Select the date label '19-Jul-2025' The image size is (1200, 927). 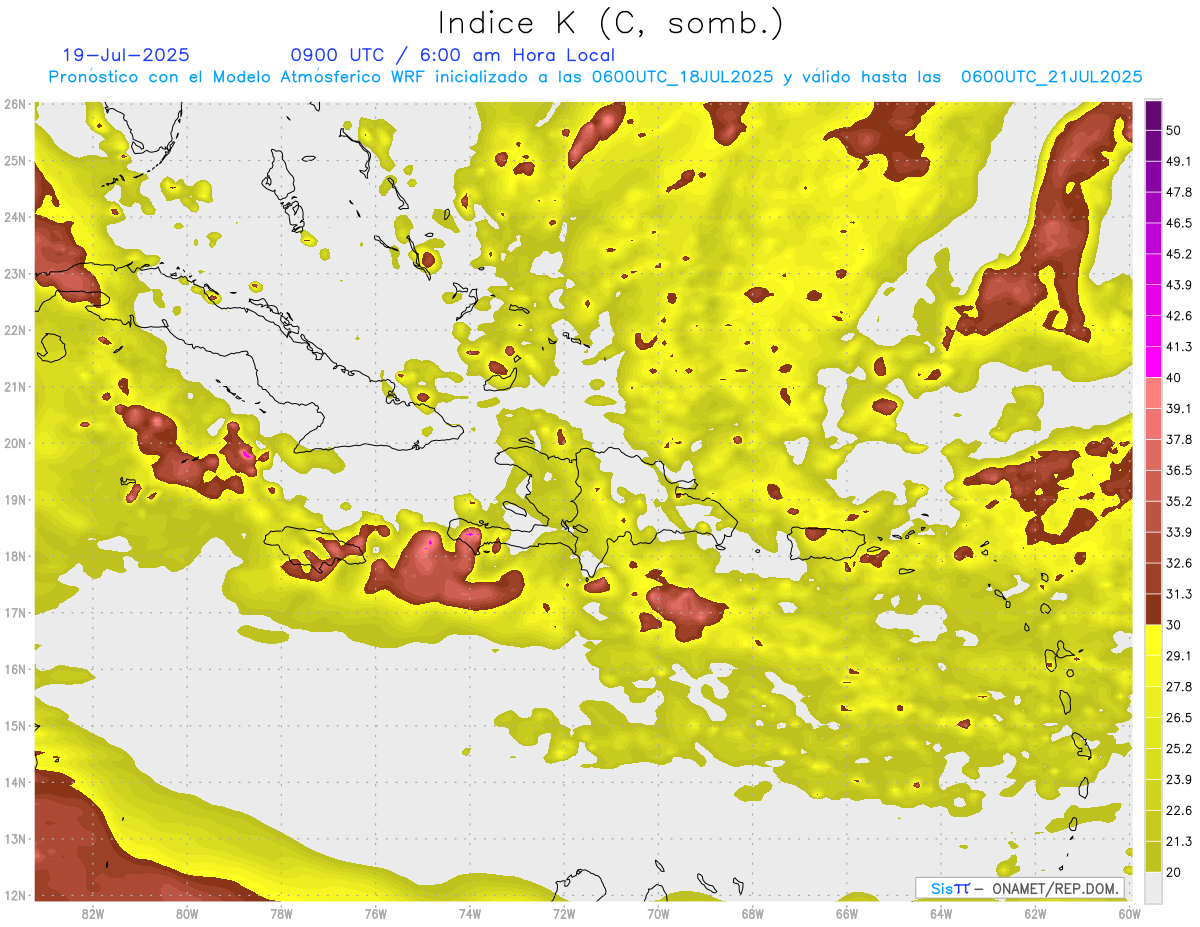[126, 55]
